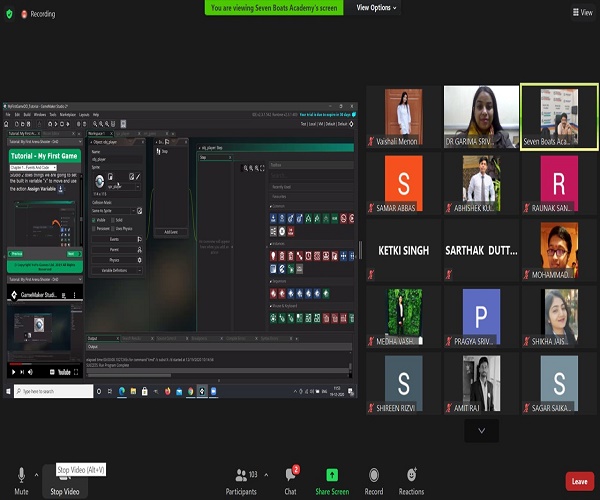Play the embedded YouTube video
Screen dimensions: 600x500
[x=13, y=372]
